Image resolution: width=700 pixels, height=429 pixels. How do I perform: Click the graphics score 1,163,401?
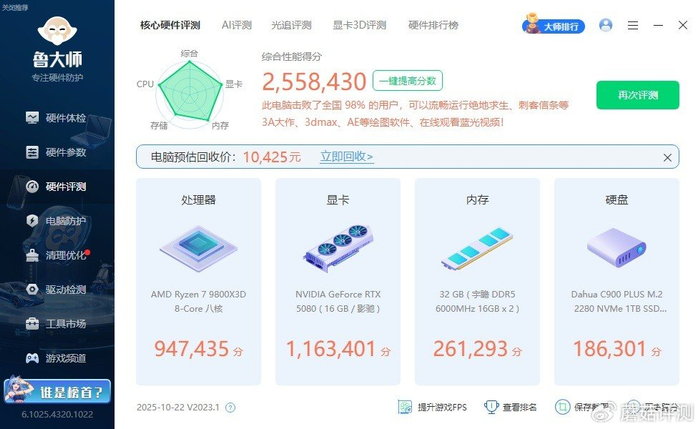[x=331, y=349]
